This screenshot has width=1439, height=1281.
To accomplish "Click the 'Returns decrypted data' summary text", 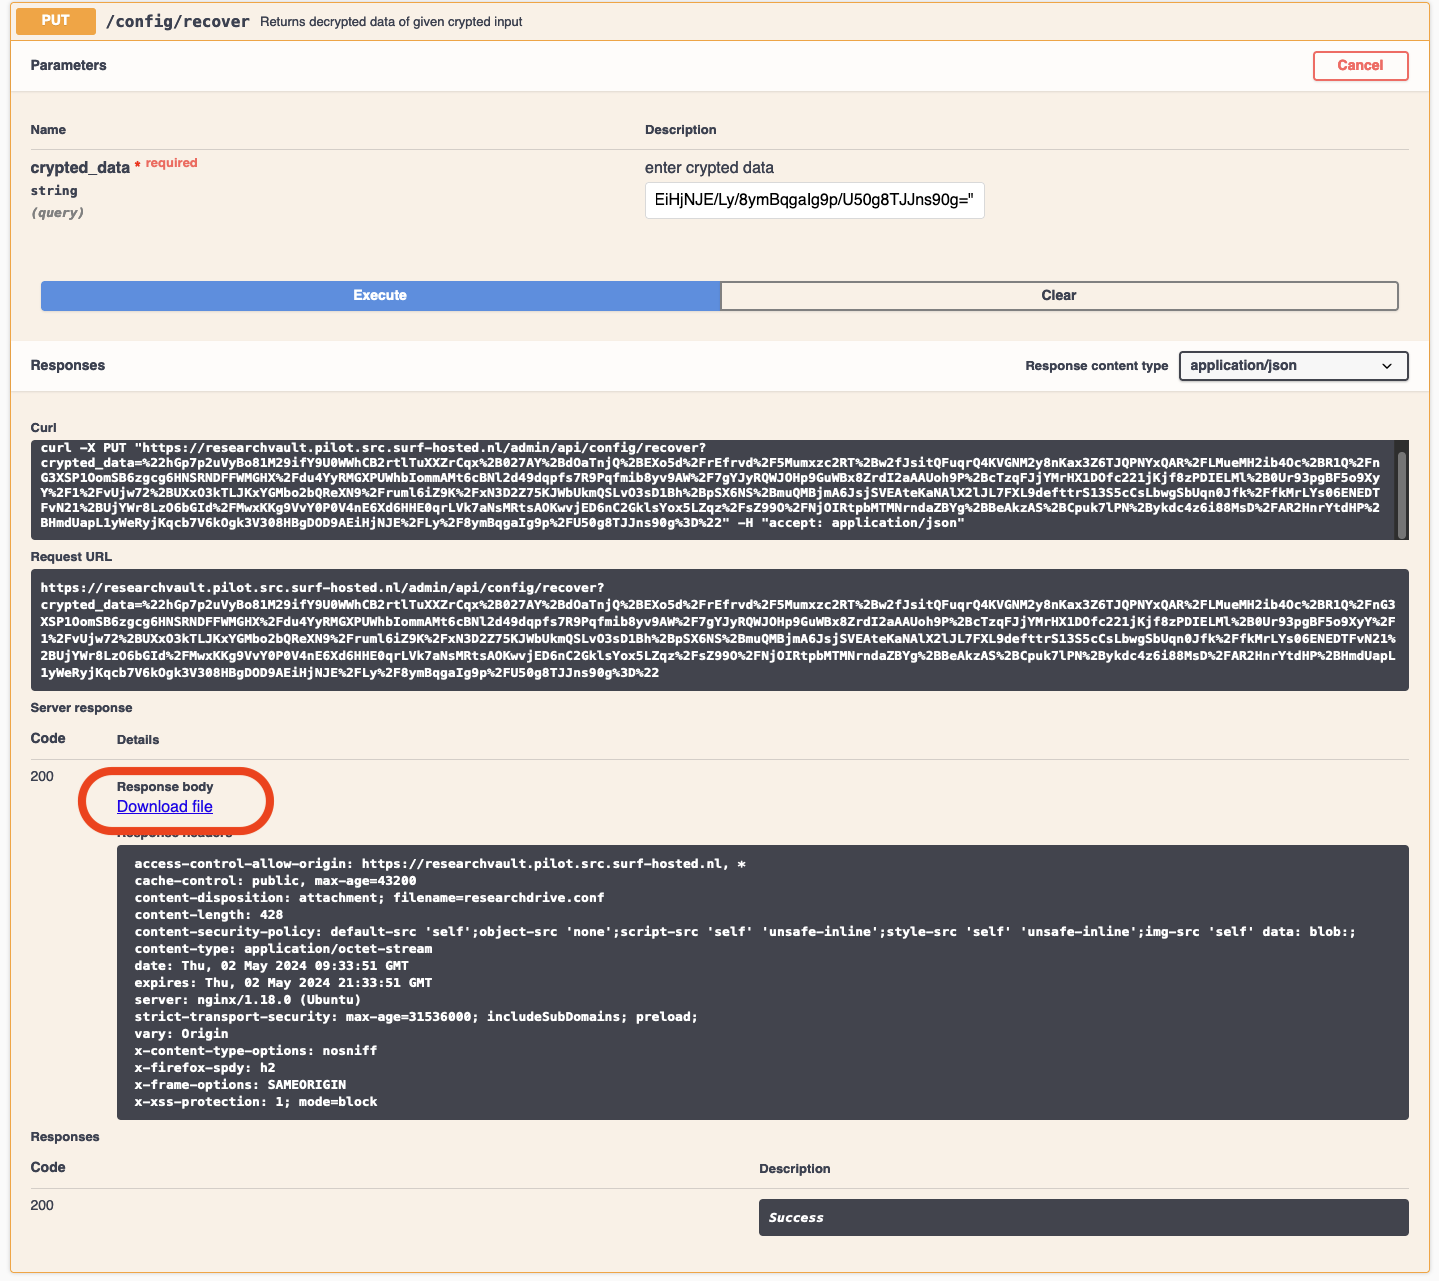I will [391, 22].
